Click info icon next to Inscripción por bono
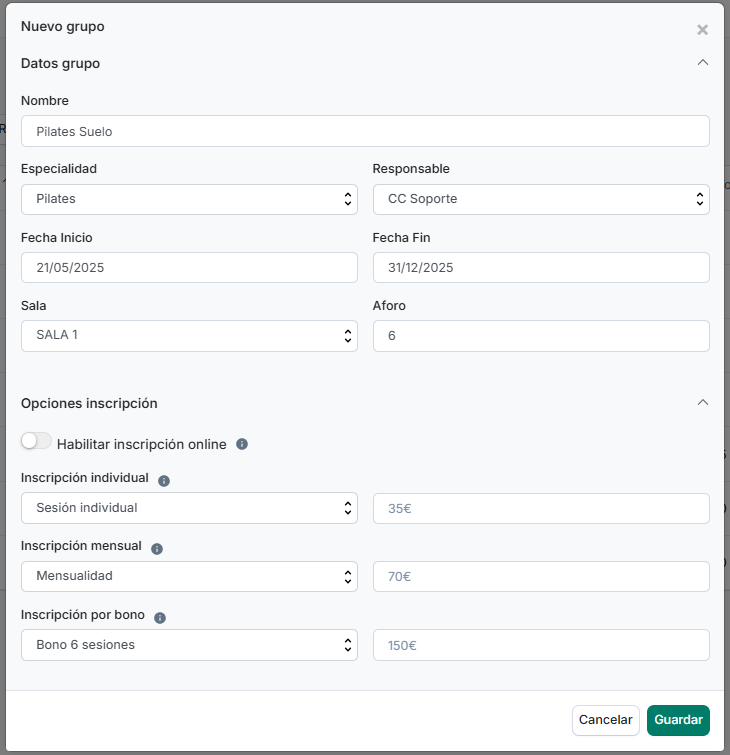Screen dimensions: 730x755 [160, 618]
